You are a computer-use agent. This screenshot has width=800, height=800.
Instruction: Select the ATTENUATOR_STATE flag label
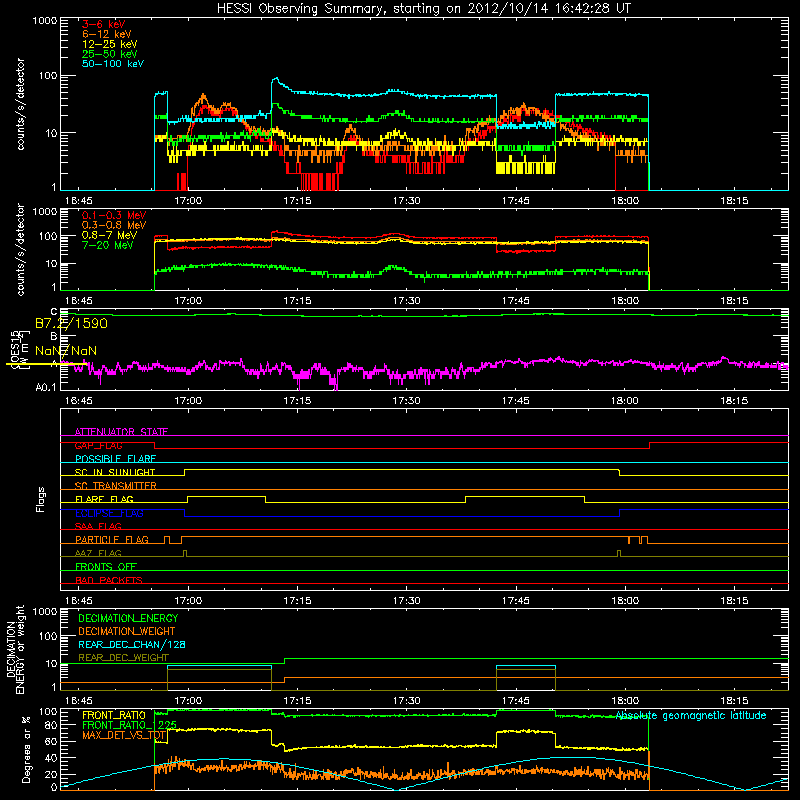coord(121,432)
